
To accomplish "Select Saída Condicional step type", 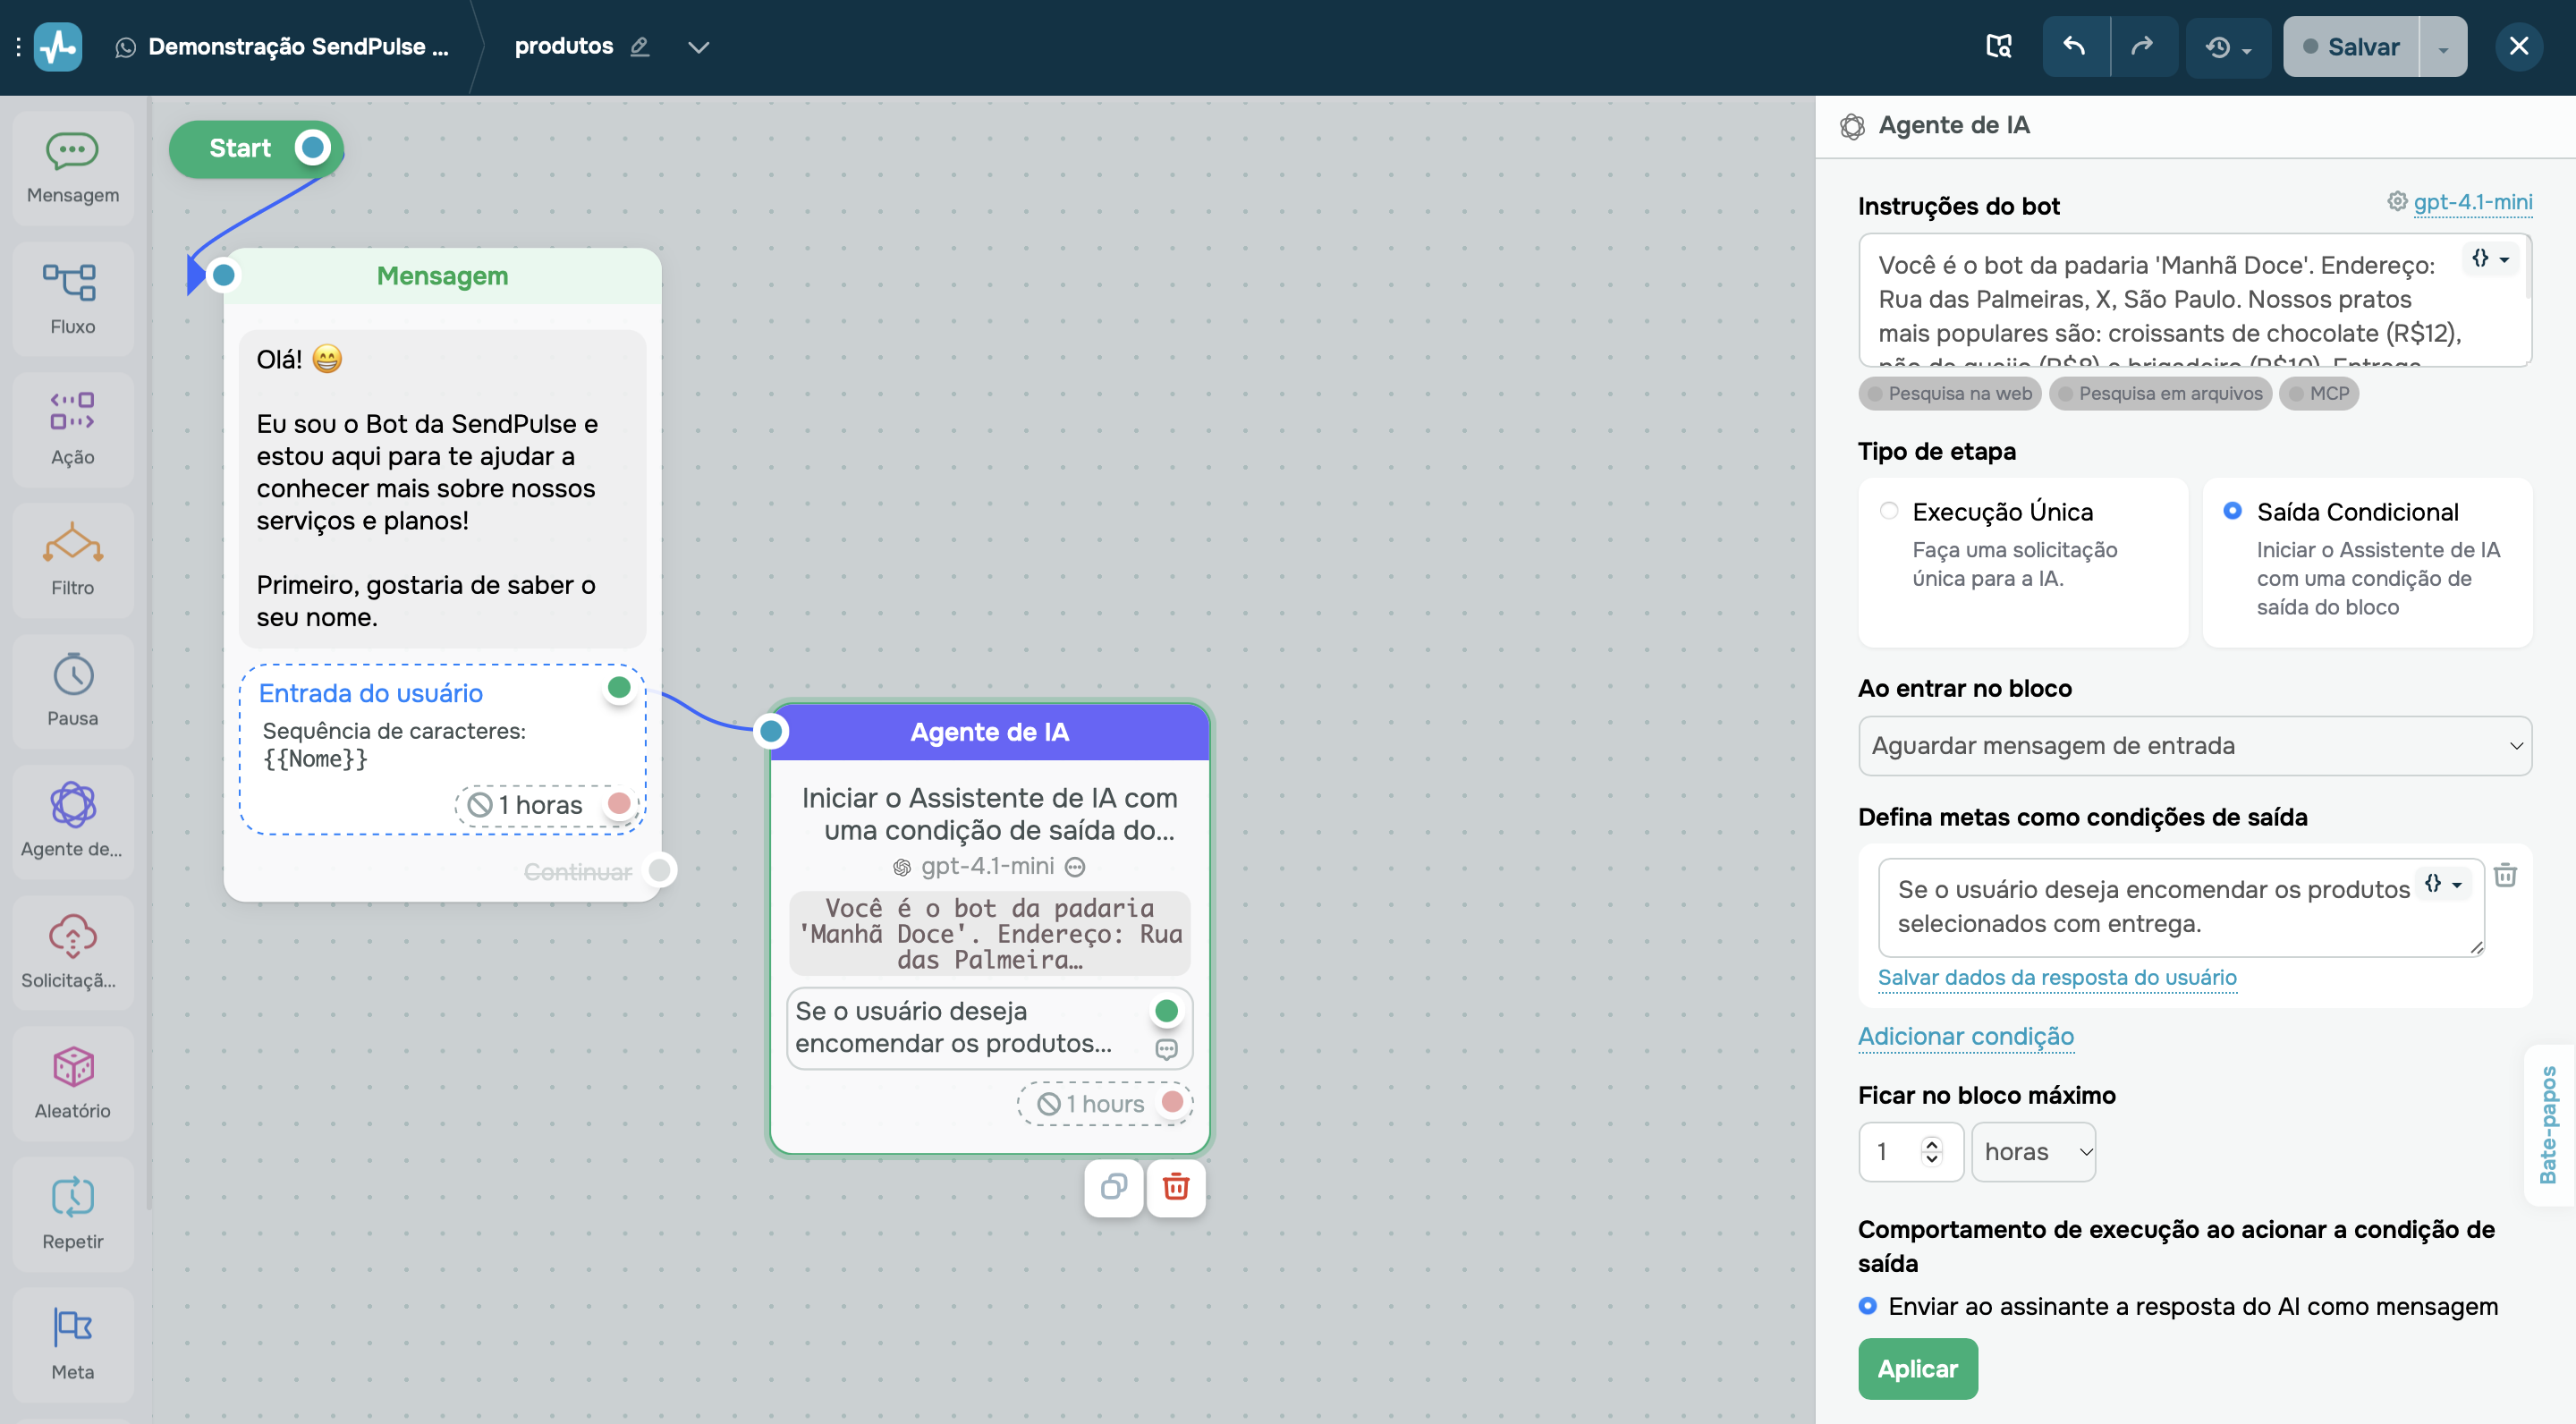I will point(2367,562).
